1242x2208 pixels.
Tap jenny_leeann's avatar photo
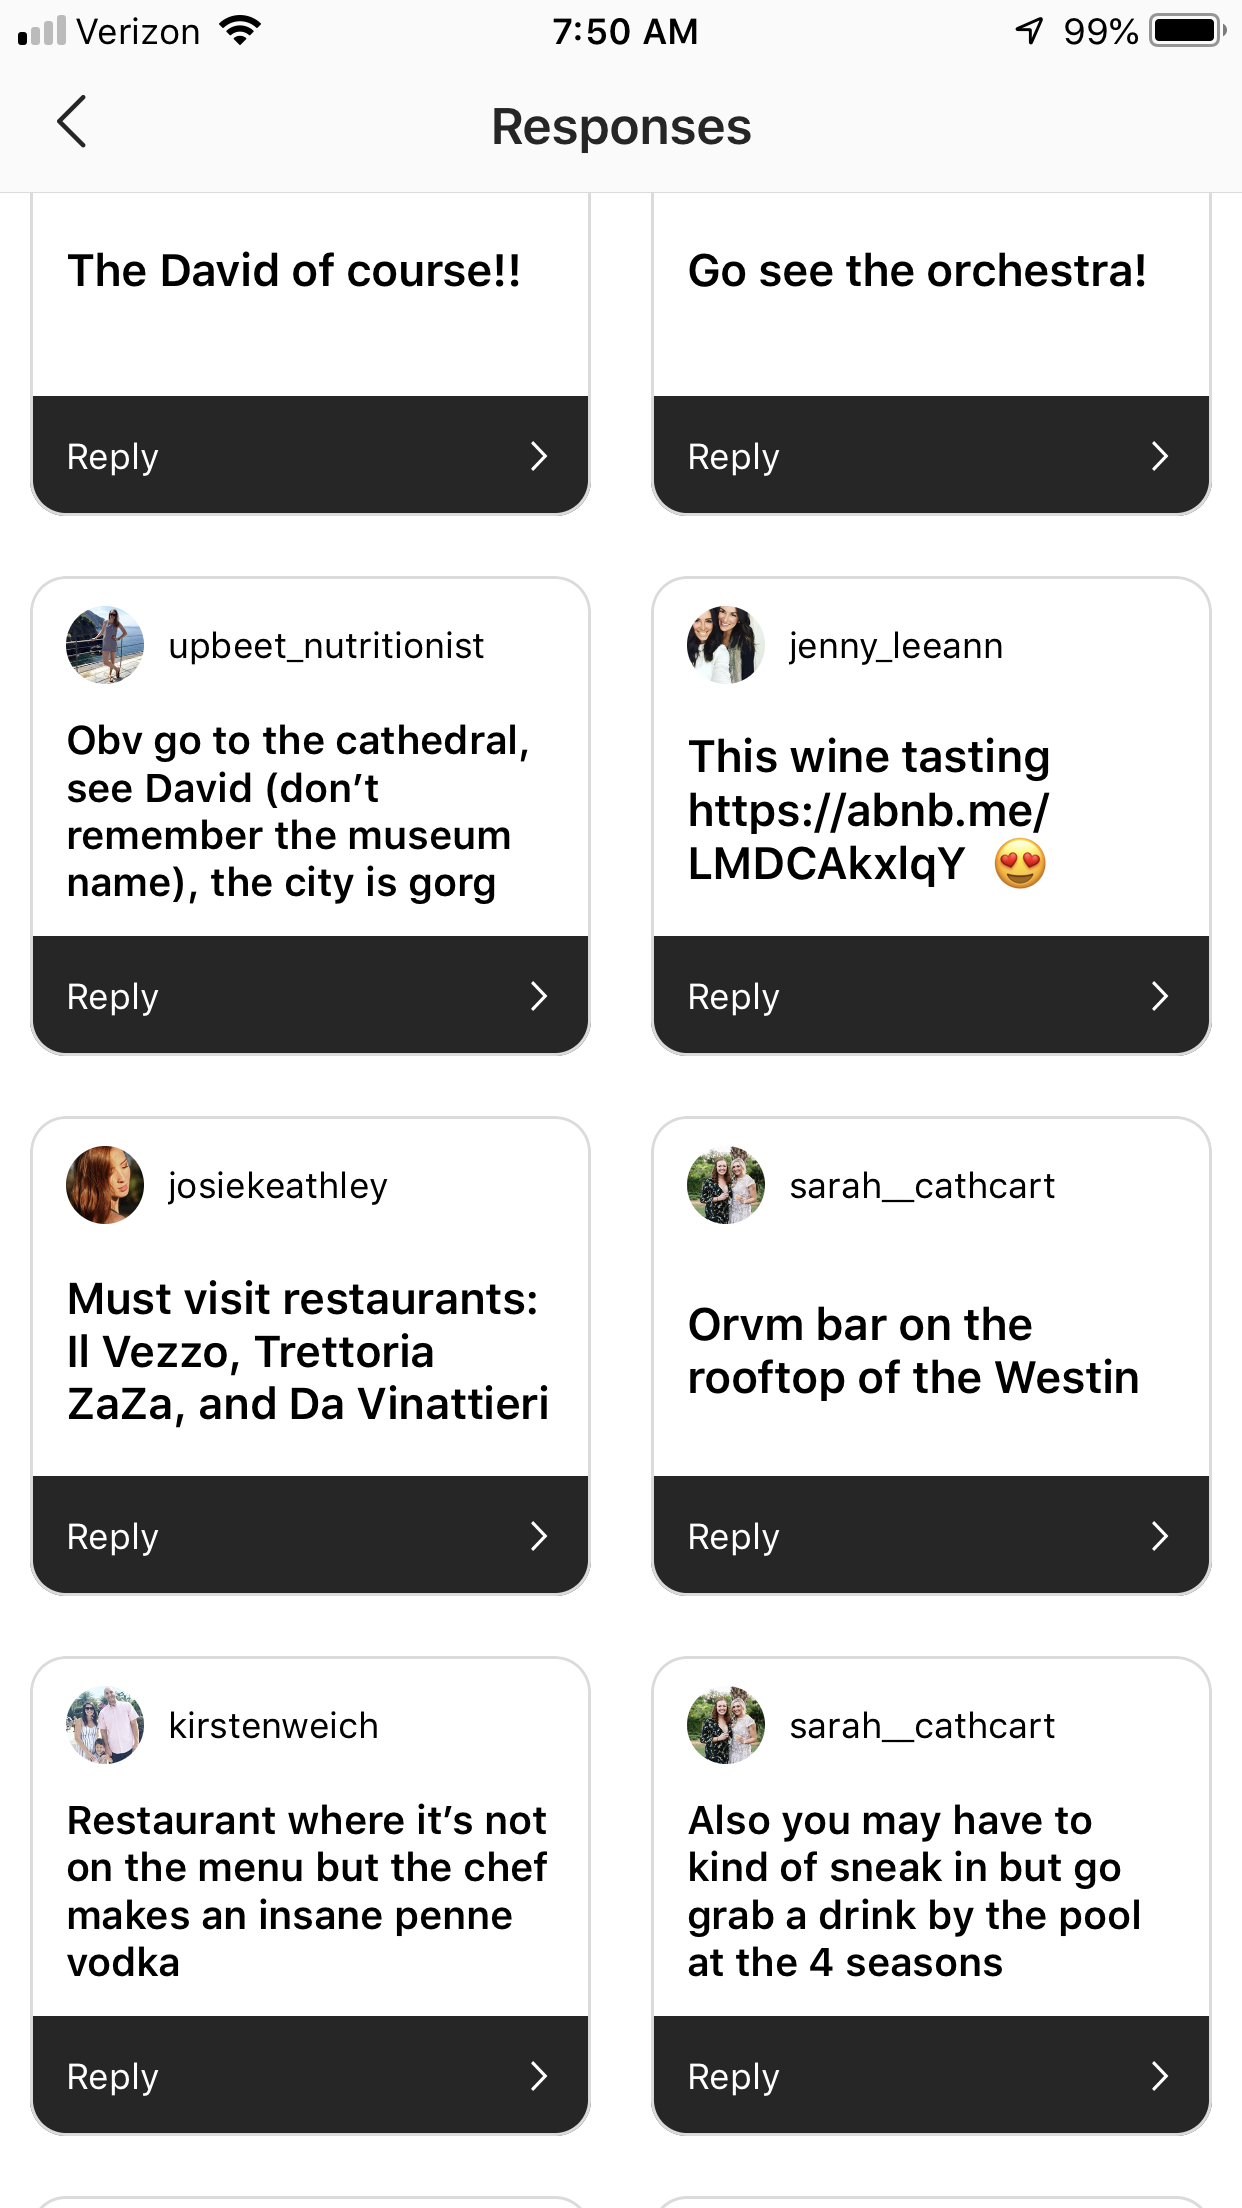click(726, 645)
